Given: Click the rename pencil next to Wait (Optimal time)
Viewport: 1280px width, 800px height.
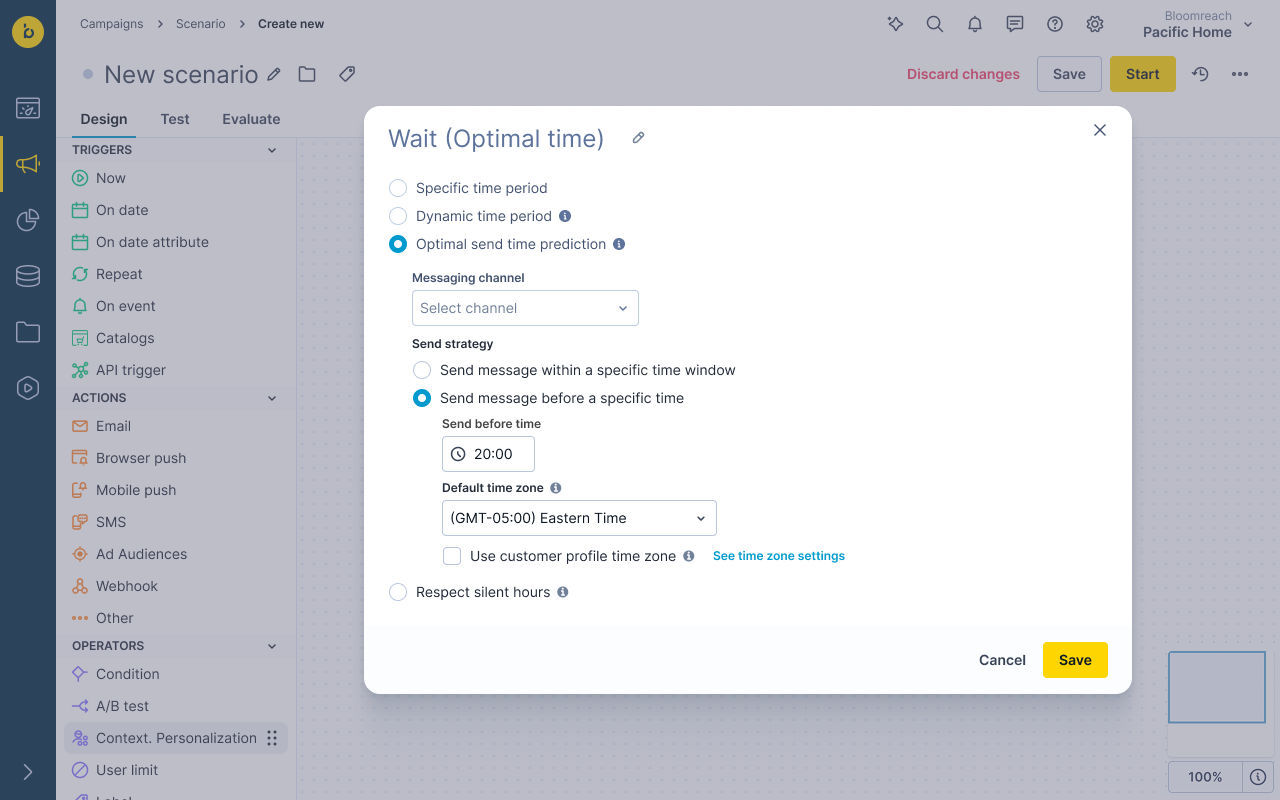Looking at the screenshot, I should 638,137.
